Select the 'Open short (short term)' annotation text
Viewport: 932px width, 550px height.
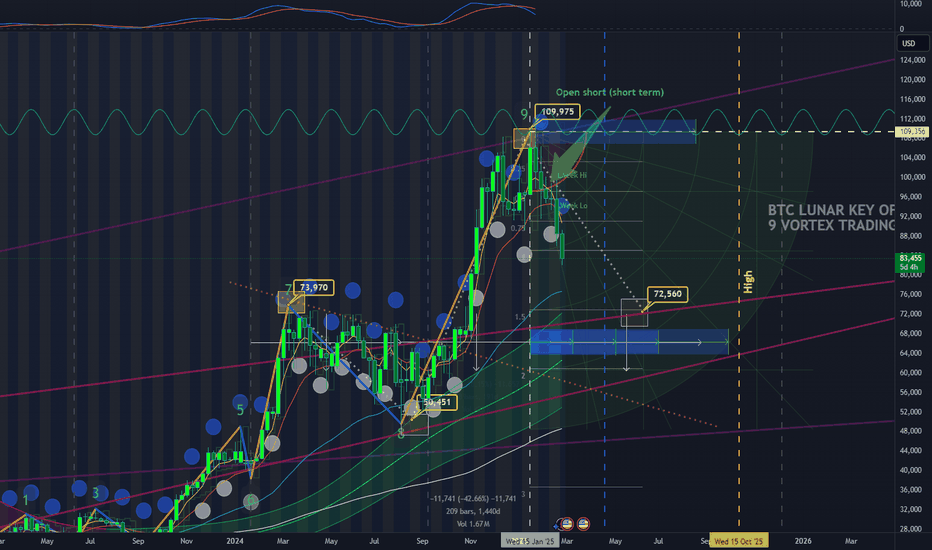(x=610, y=92)
